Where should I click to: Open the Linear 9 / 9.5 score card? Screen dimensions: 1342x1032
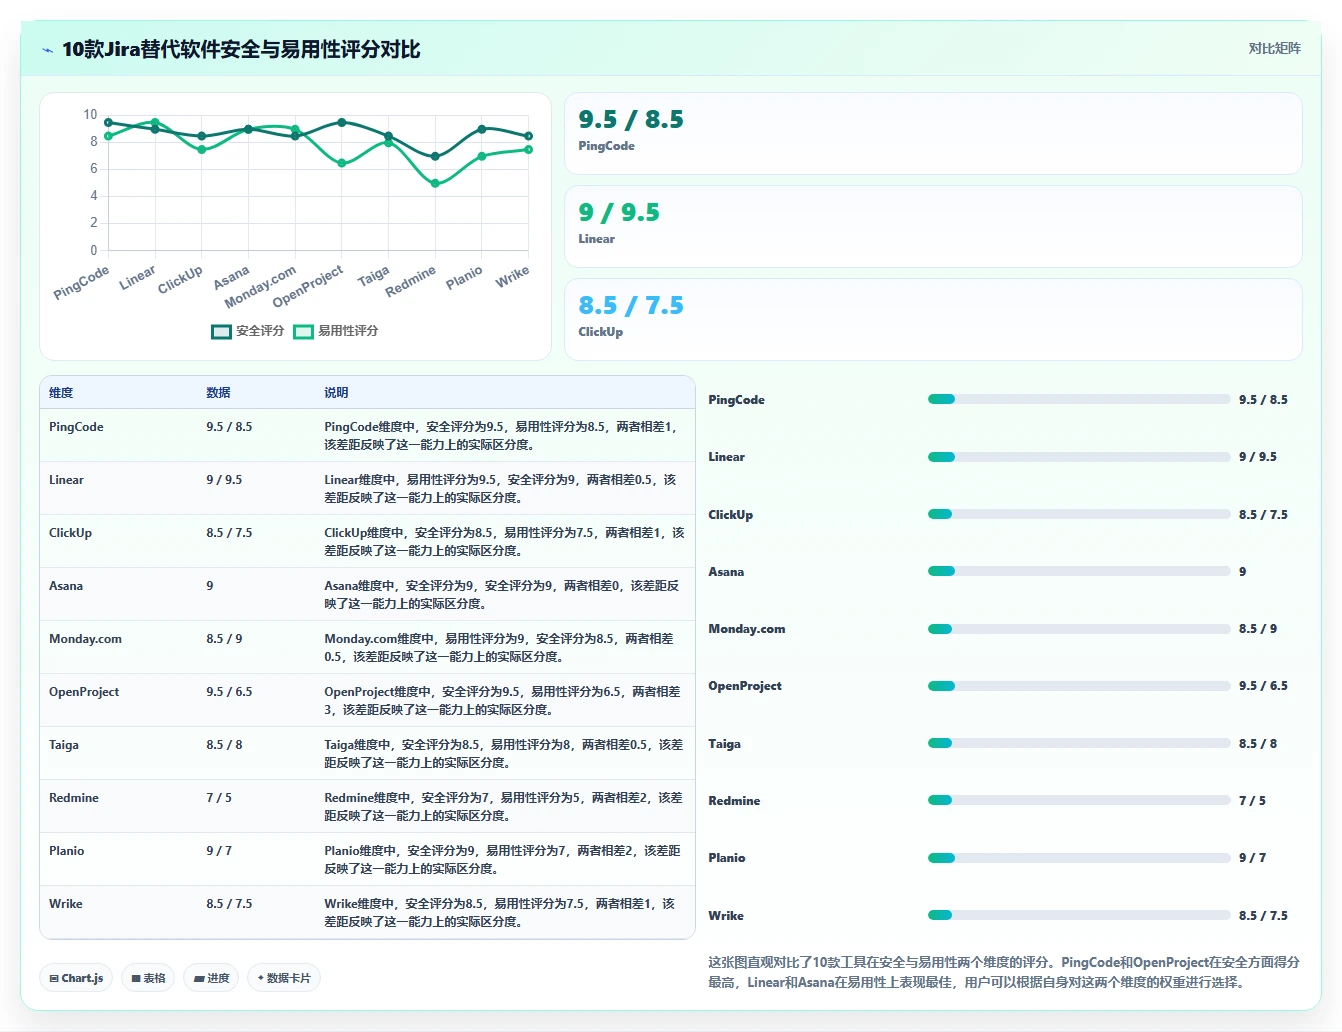933,226
